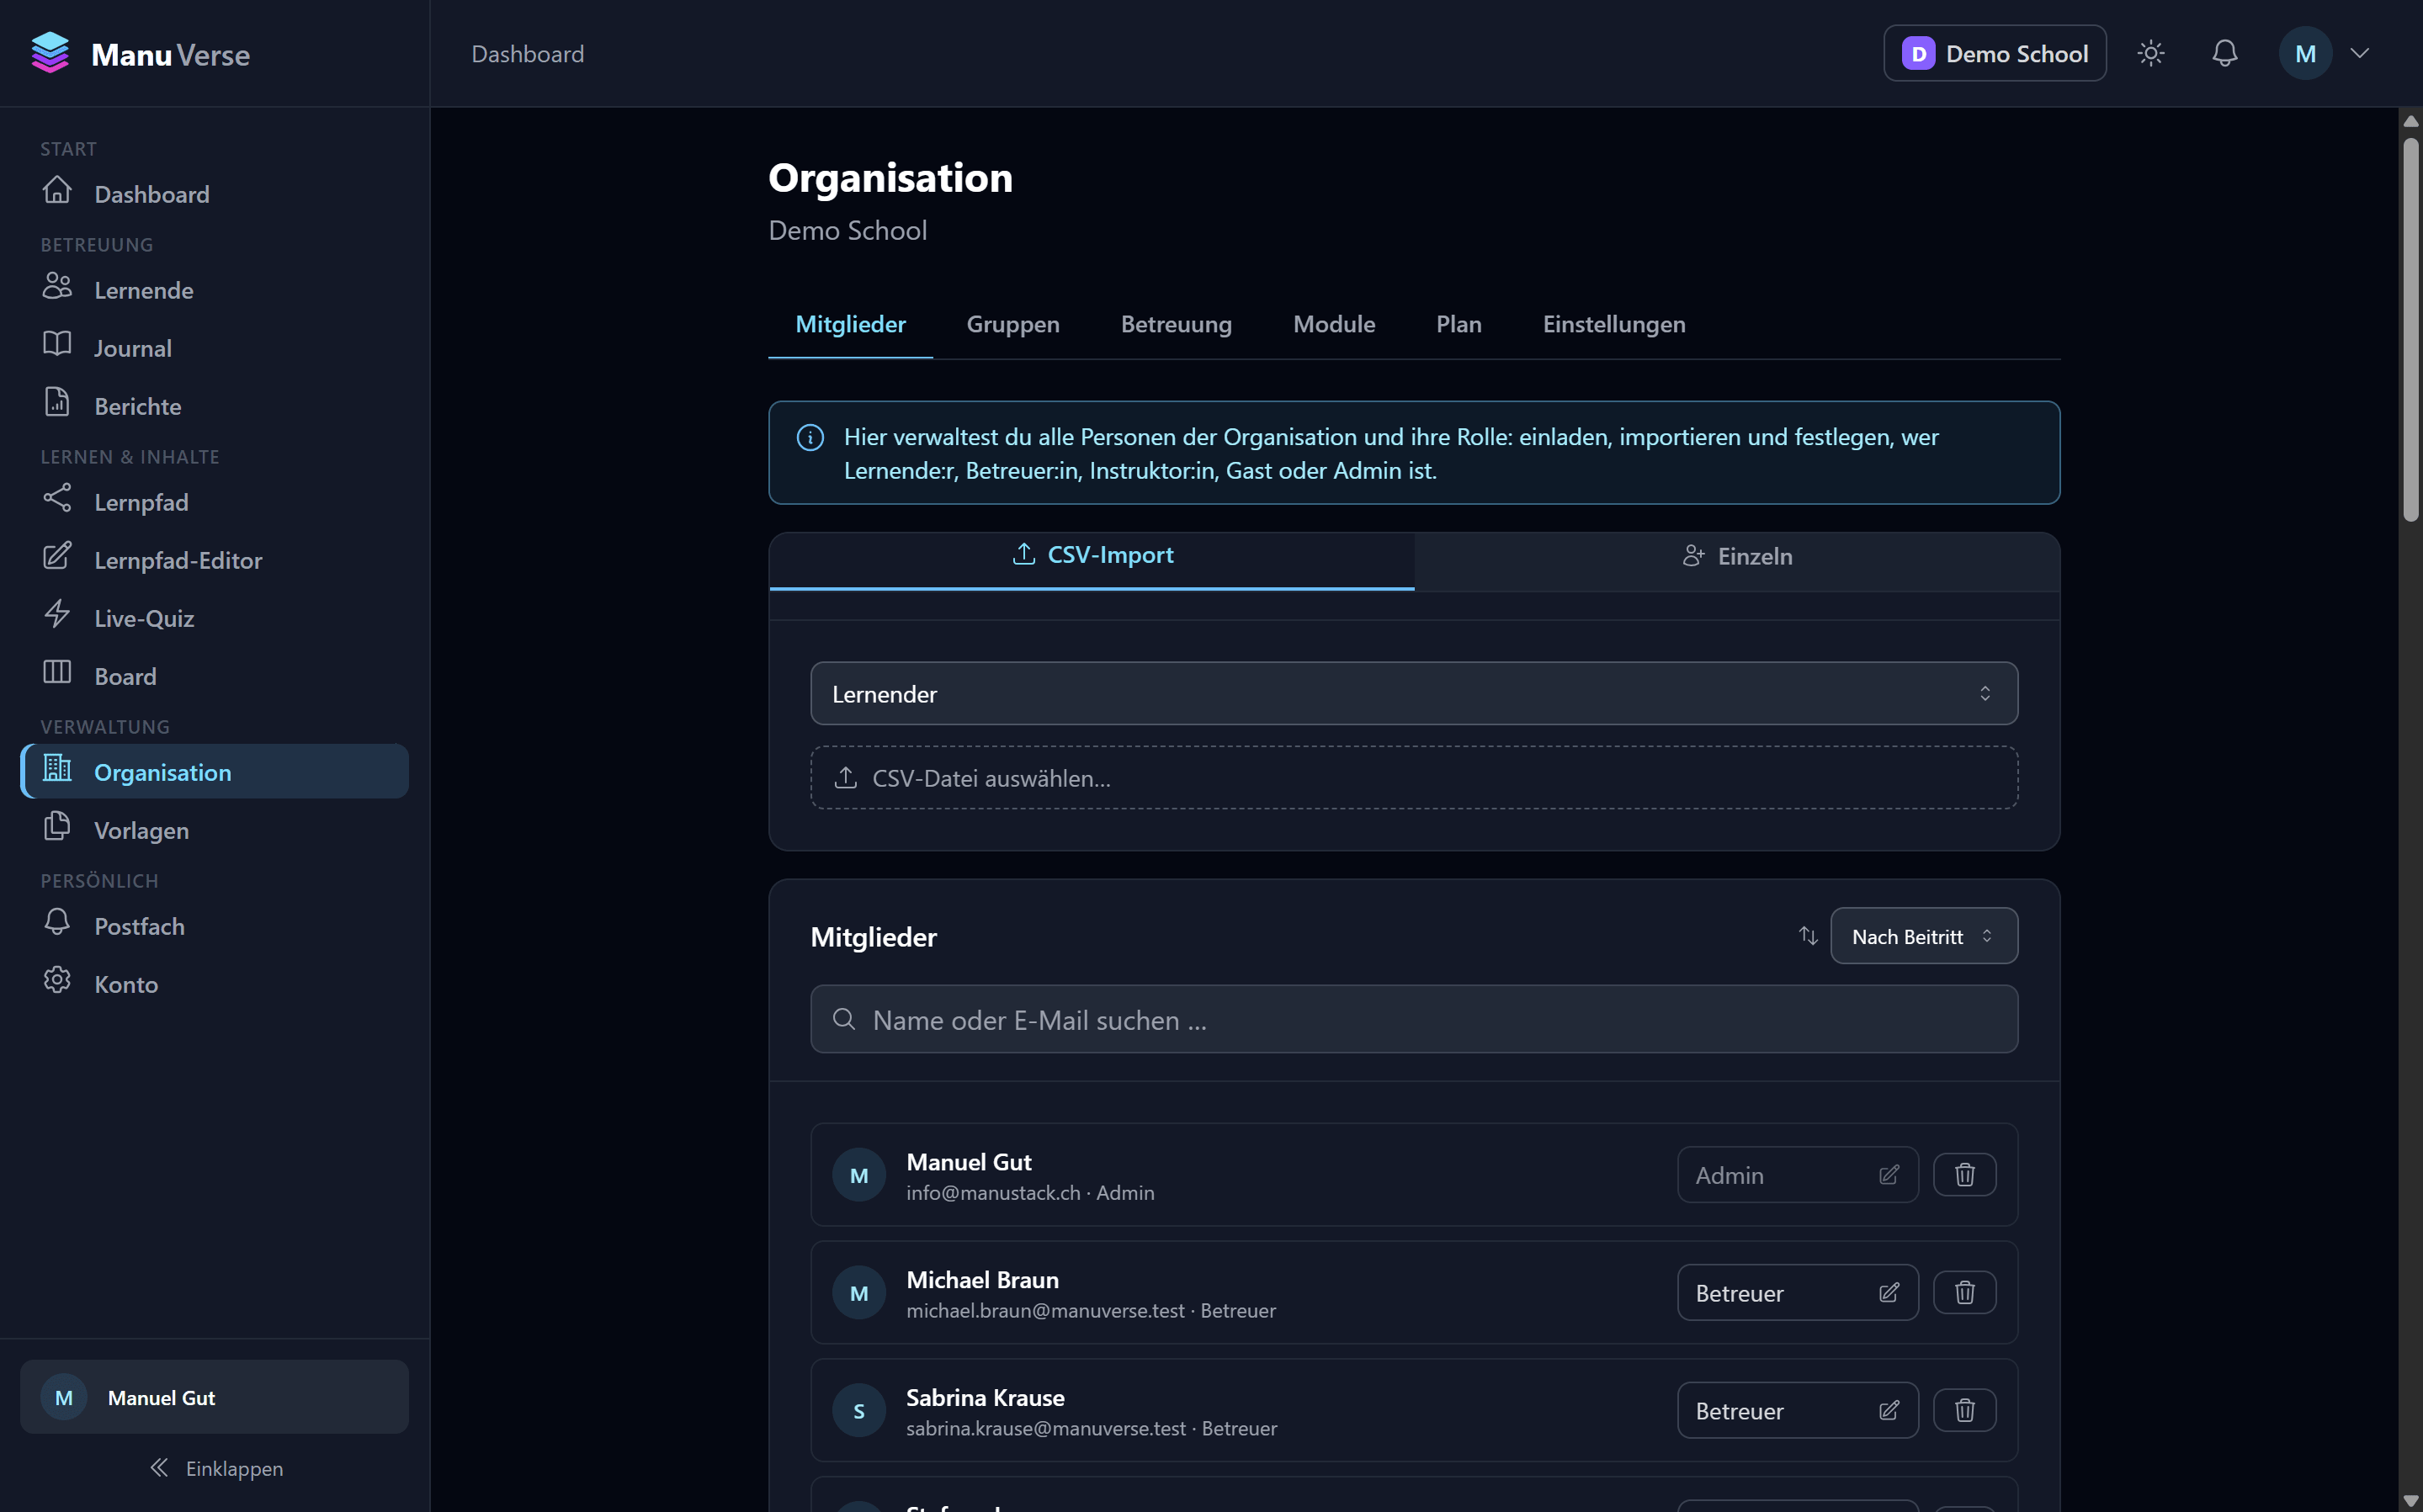Image resolution: width=2423 pixels, height=1512 pixels.
Task: Click the ManuVerse logo icon
Action: [x=50, y=53]
